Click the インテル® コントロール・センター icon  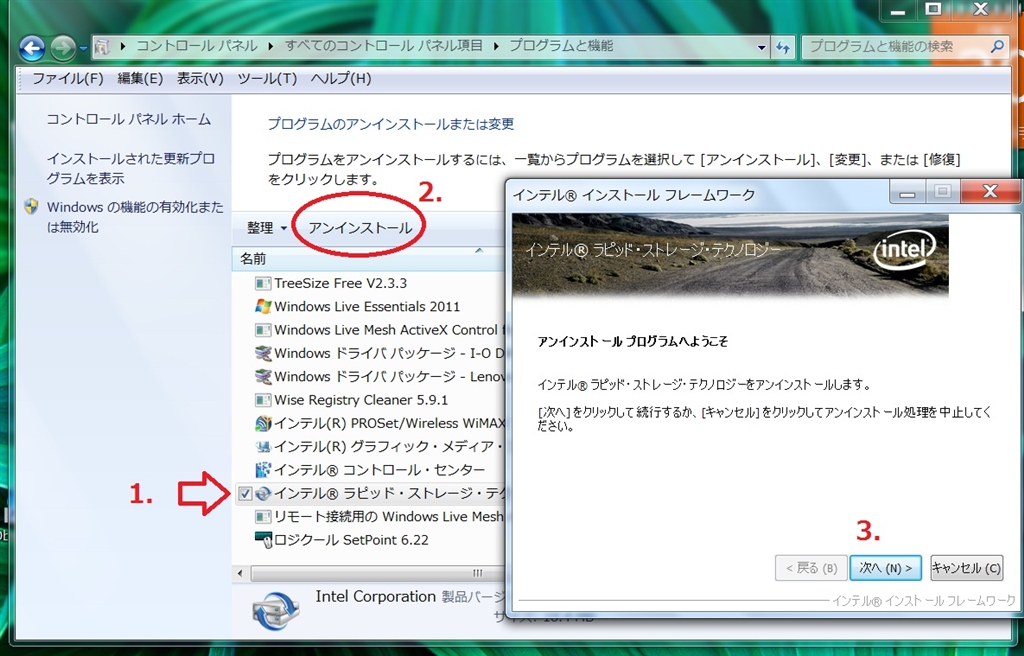click(263, 470)
